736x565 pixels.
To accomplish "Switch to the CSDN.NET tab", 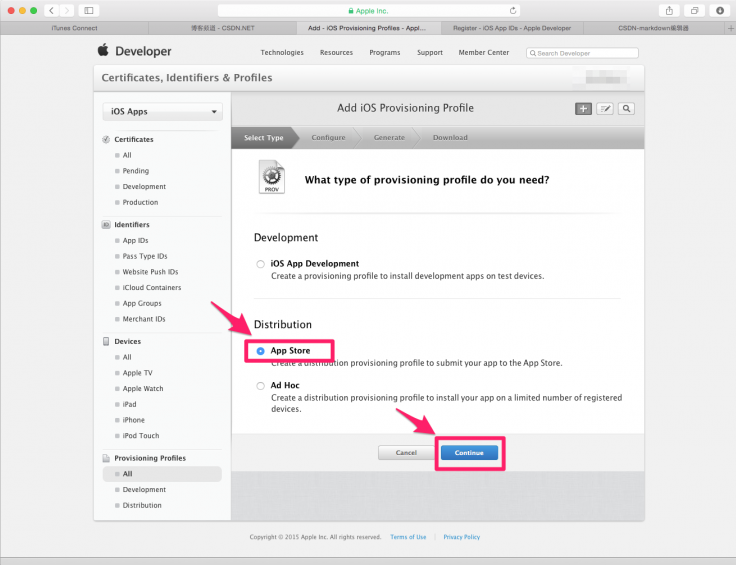I will click(x=222, y=28).
